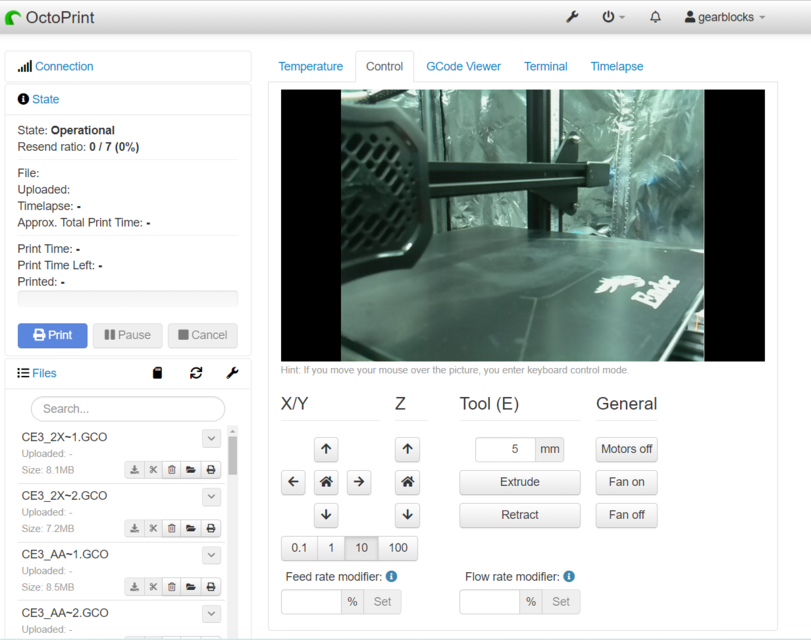Click the Extrude button
This screenshot has height=640, width=811.
coord(519,482)
